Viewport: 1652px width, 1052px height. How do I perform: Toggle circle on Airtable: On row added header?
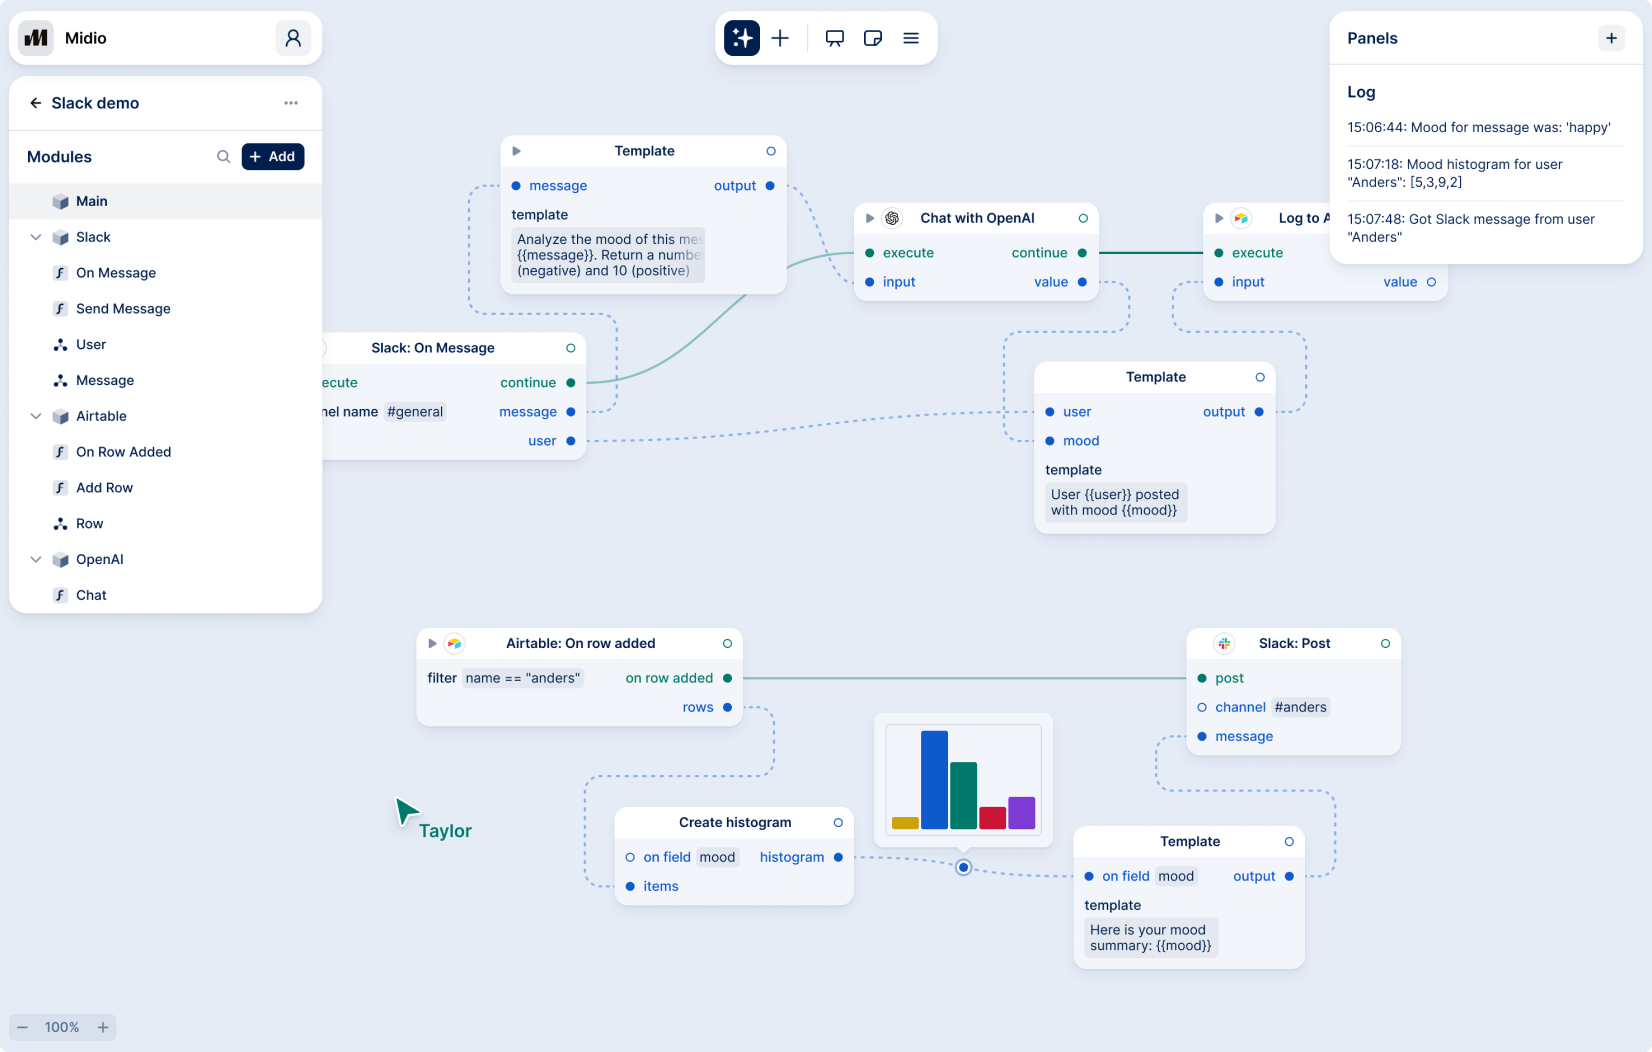(x=727, y=644)
